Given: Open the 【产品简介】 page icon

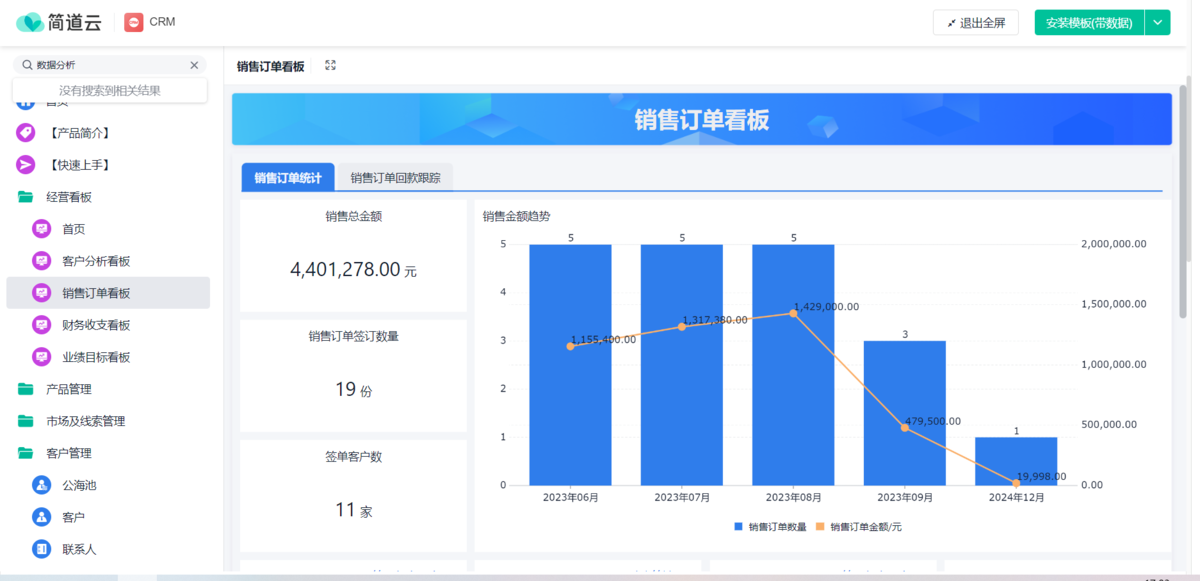Looking at the screenshot, I should tap(25, 133).
